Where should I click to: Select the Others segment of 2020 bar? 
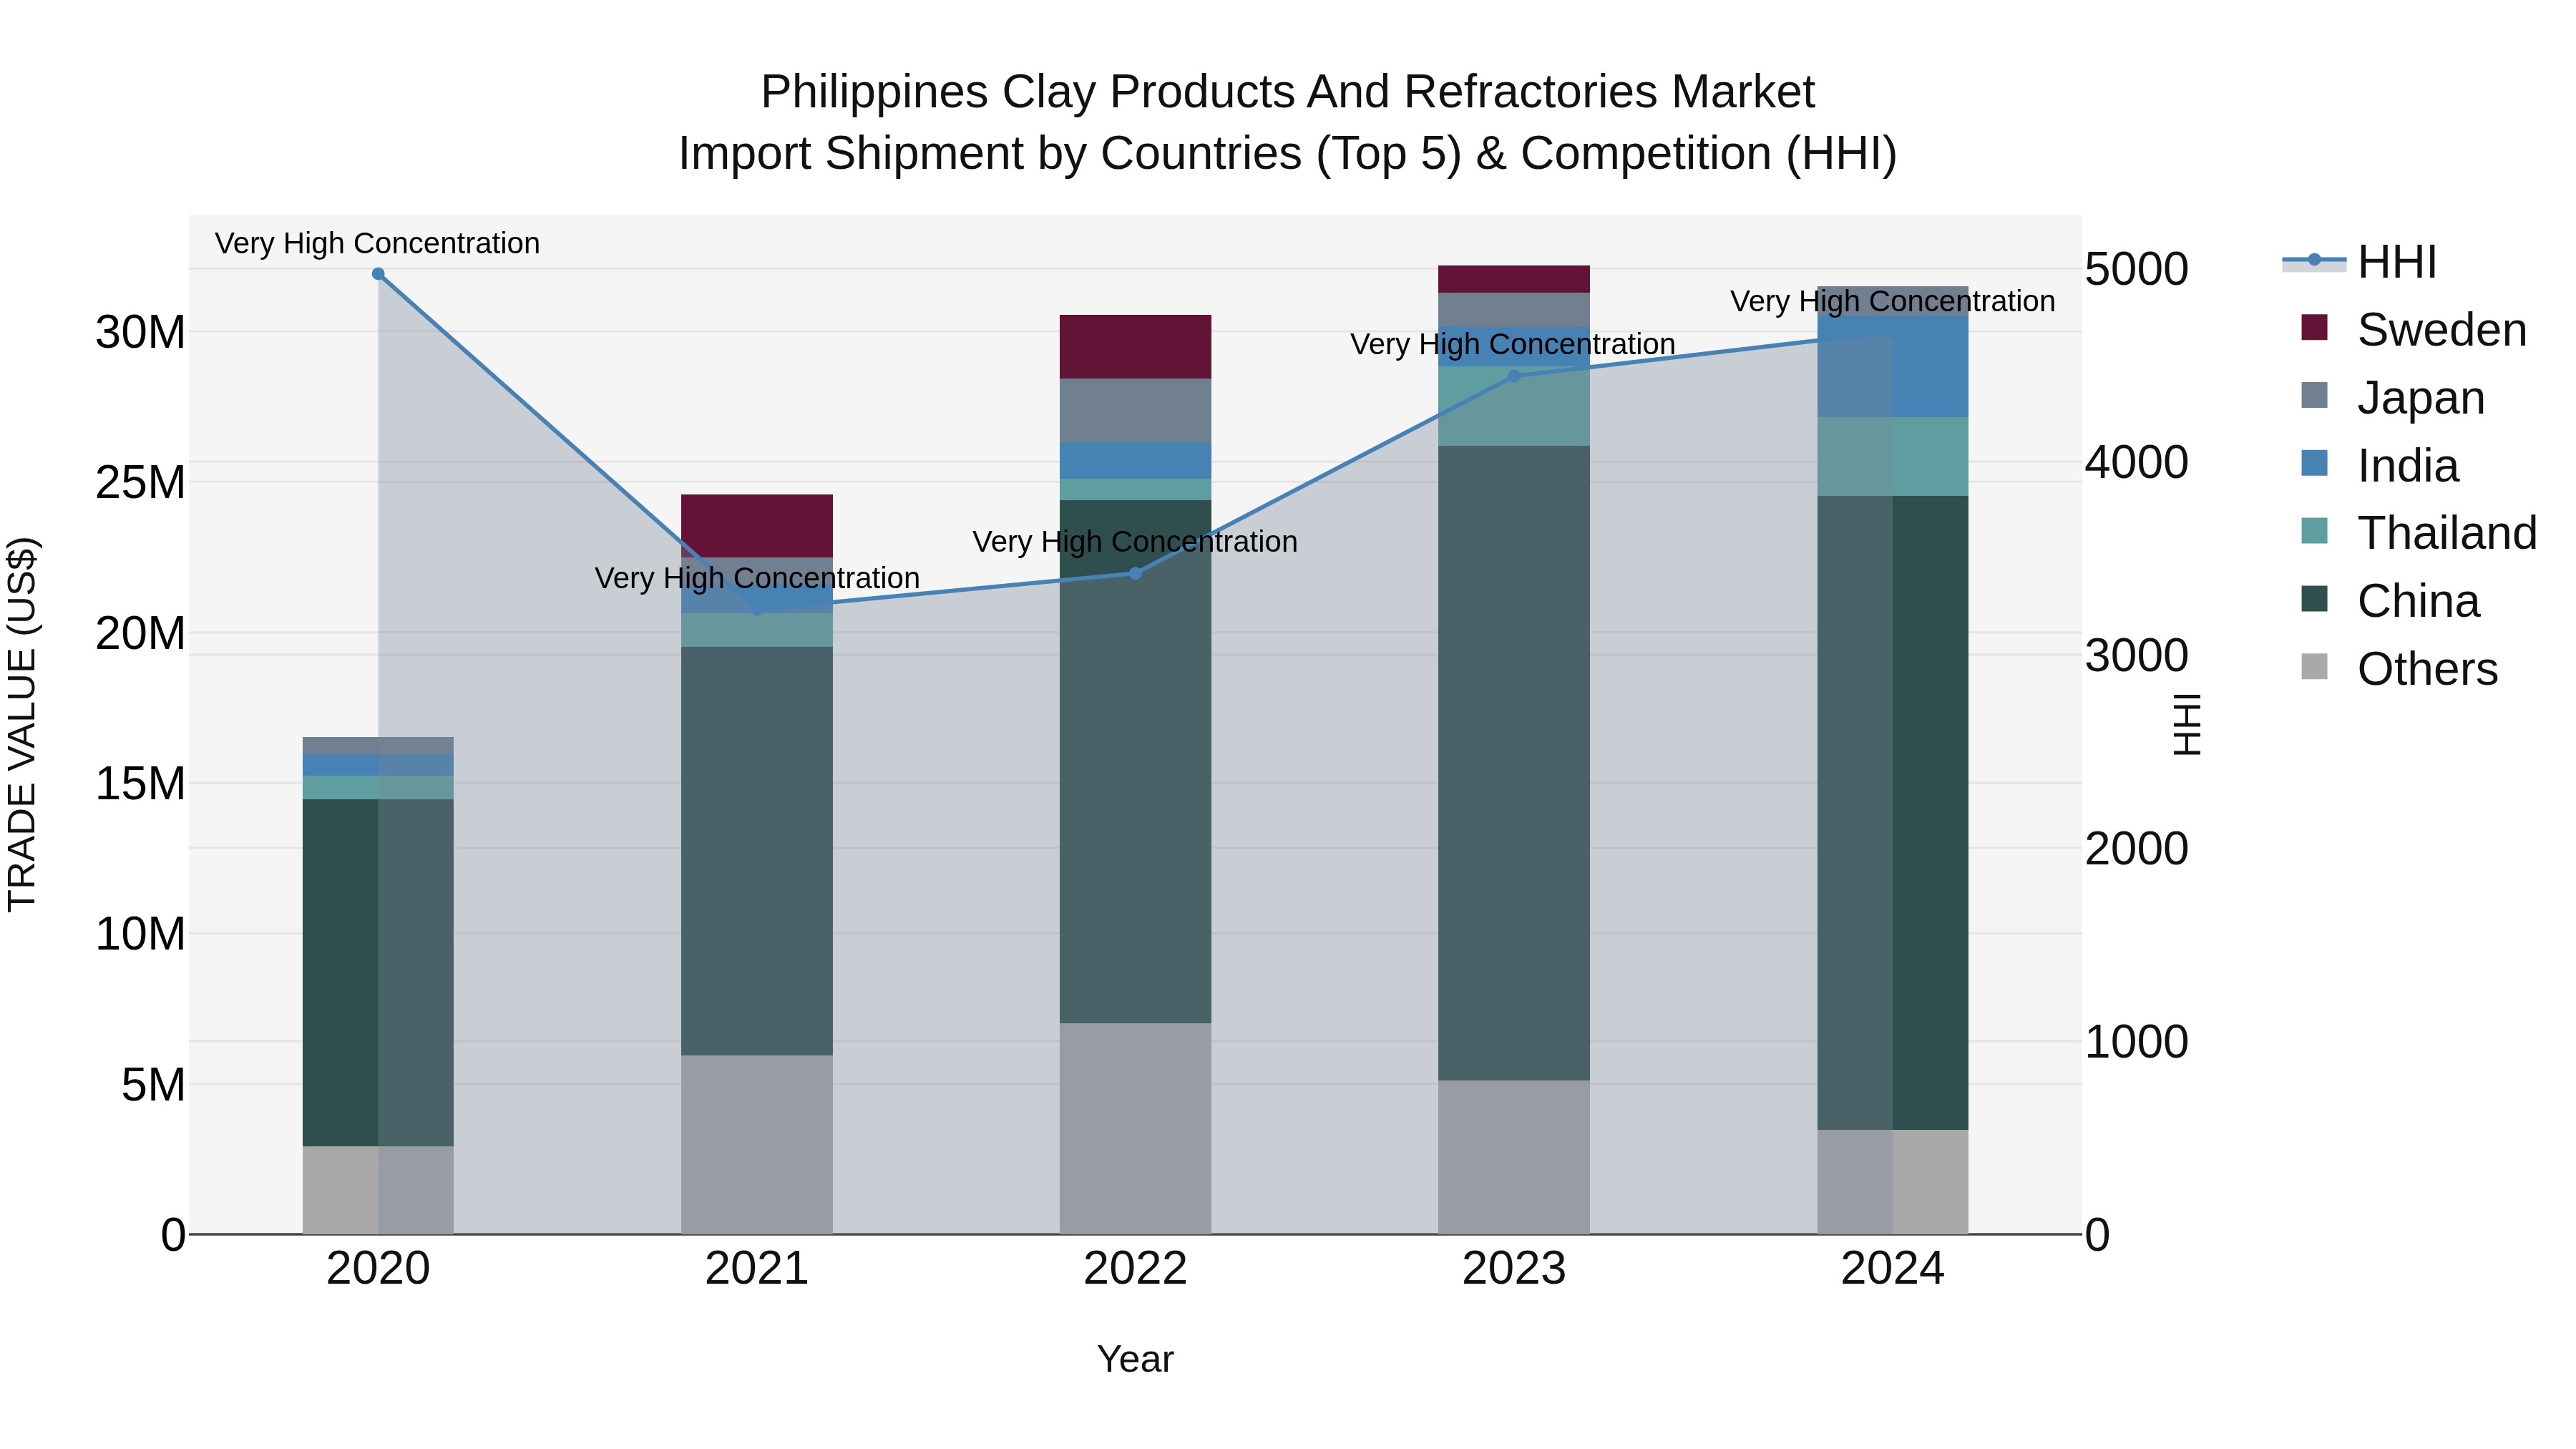378,1190
